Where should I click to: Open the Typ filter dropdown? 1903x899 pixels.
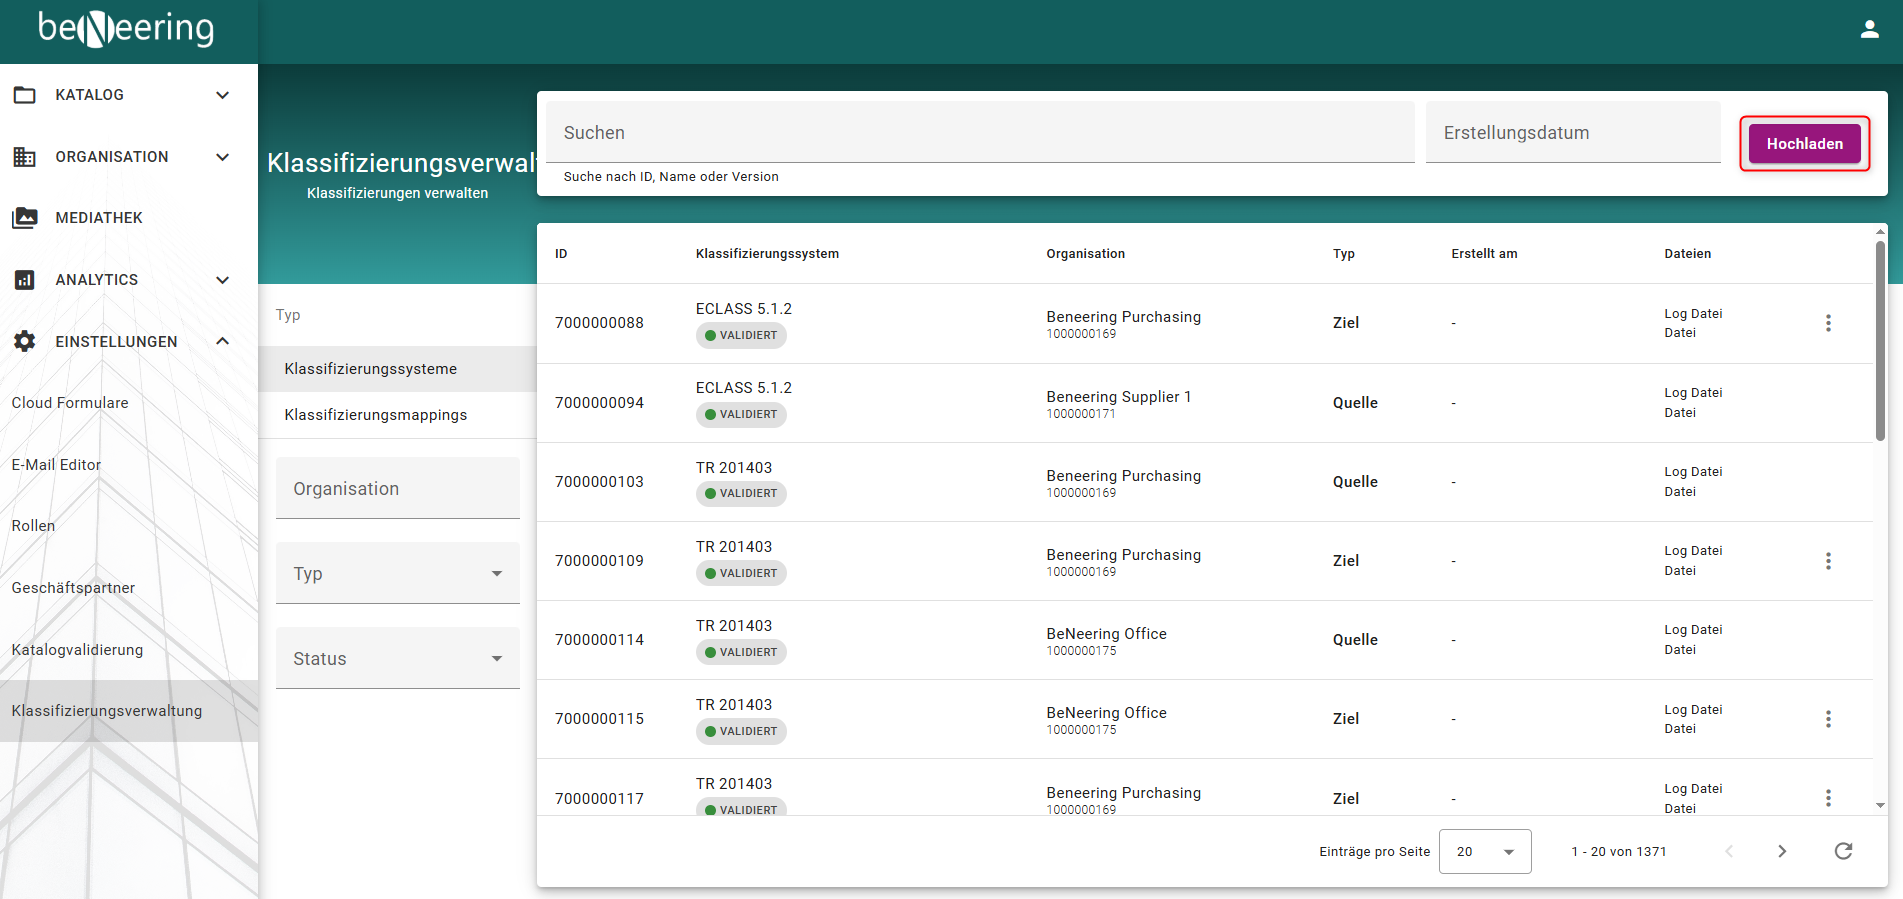coord(397,573)
